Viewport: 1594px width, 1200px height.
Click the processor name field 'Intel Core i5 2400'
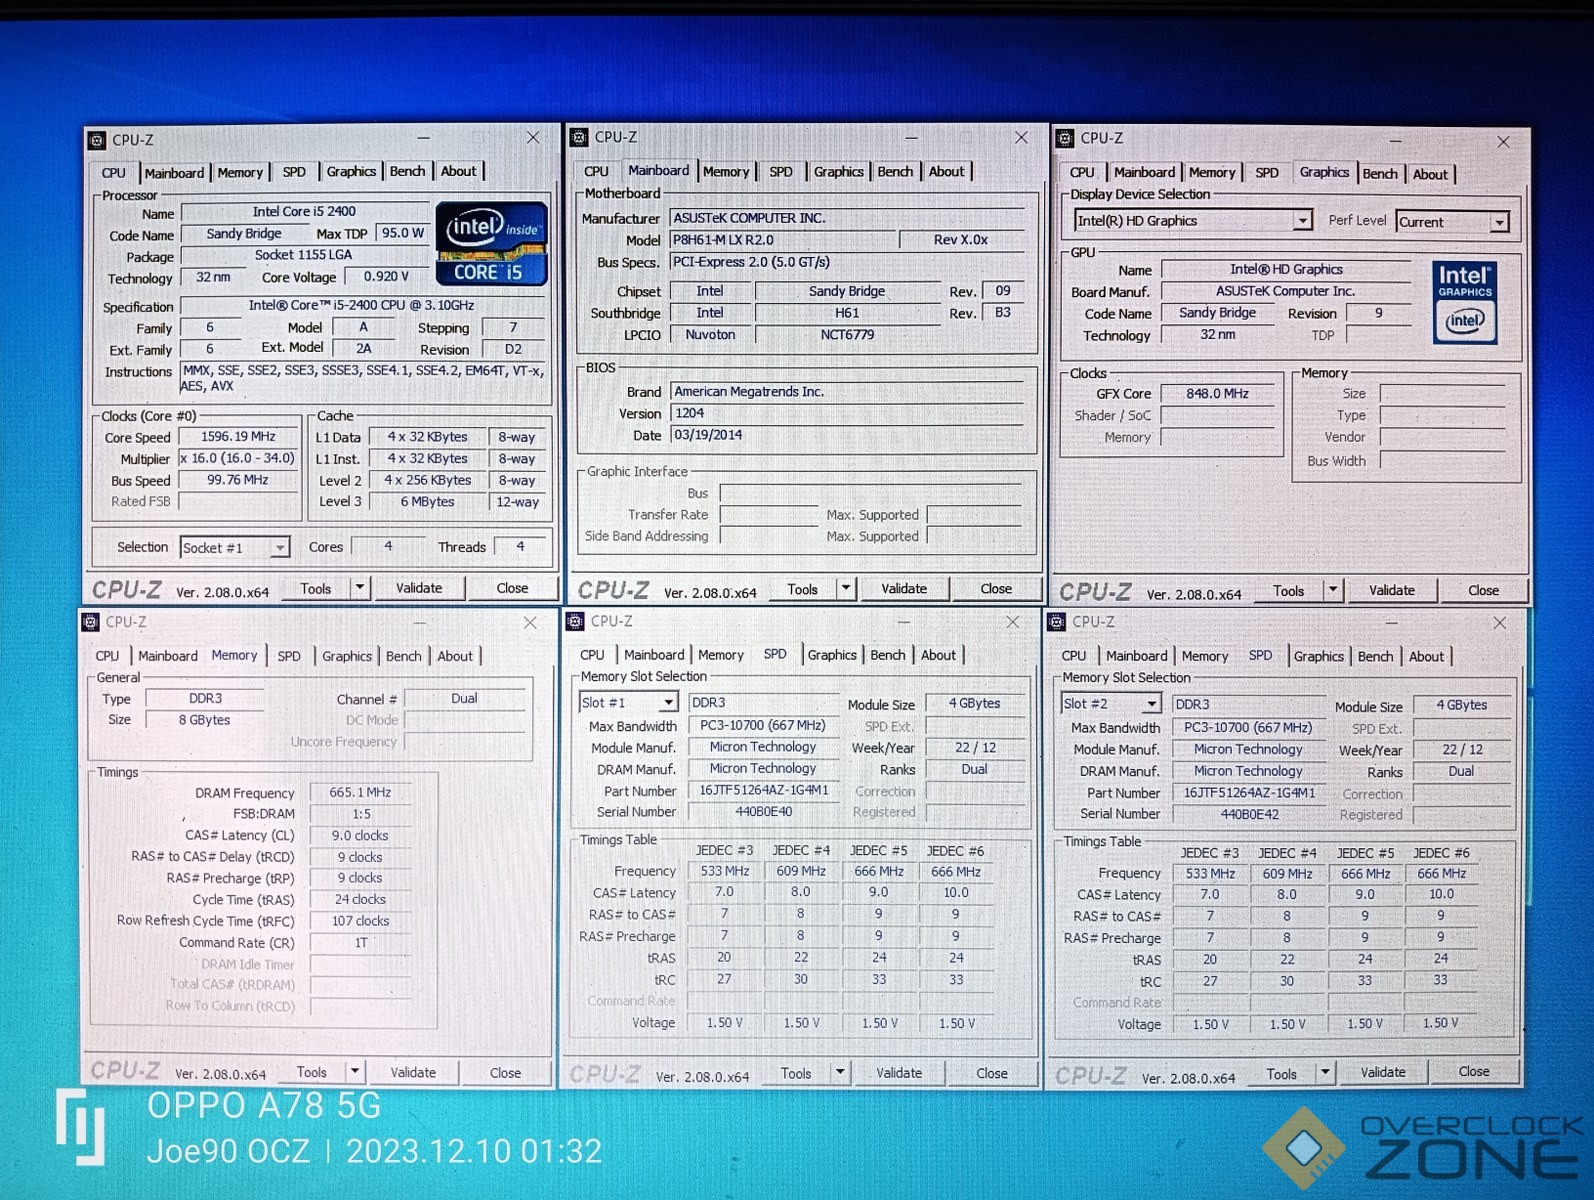coord(305,212)
